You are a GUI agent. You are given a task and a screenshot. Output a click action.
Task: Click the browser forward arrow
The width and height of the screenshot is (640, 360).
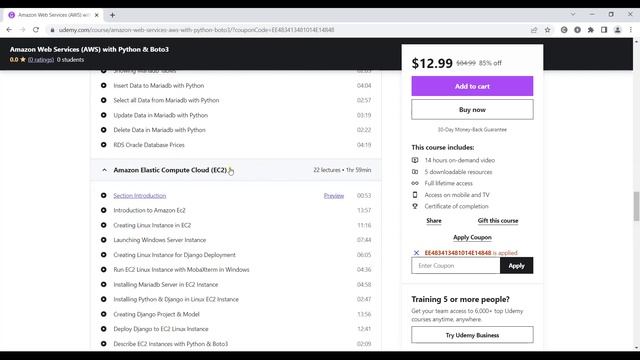pos(22,30)
